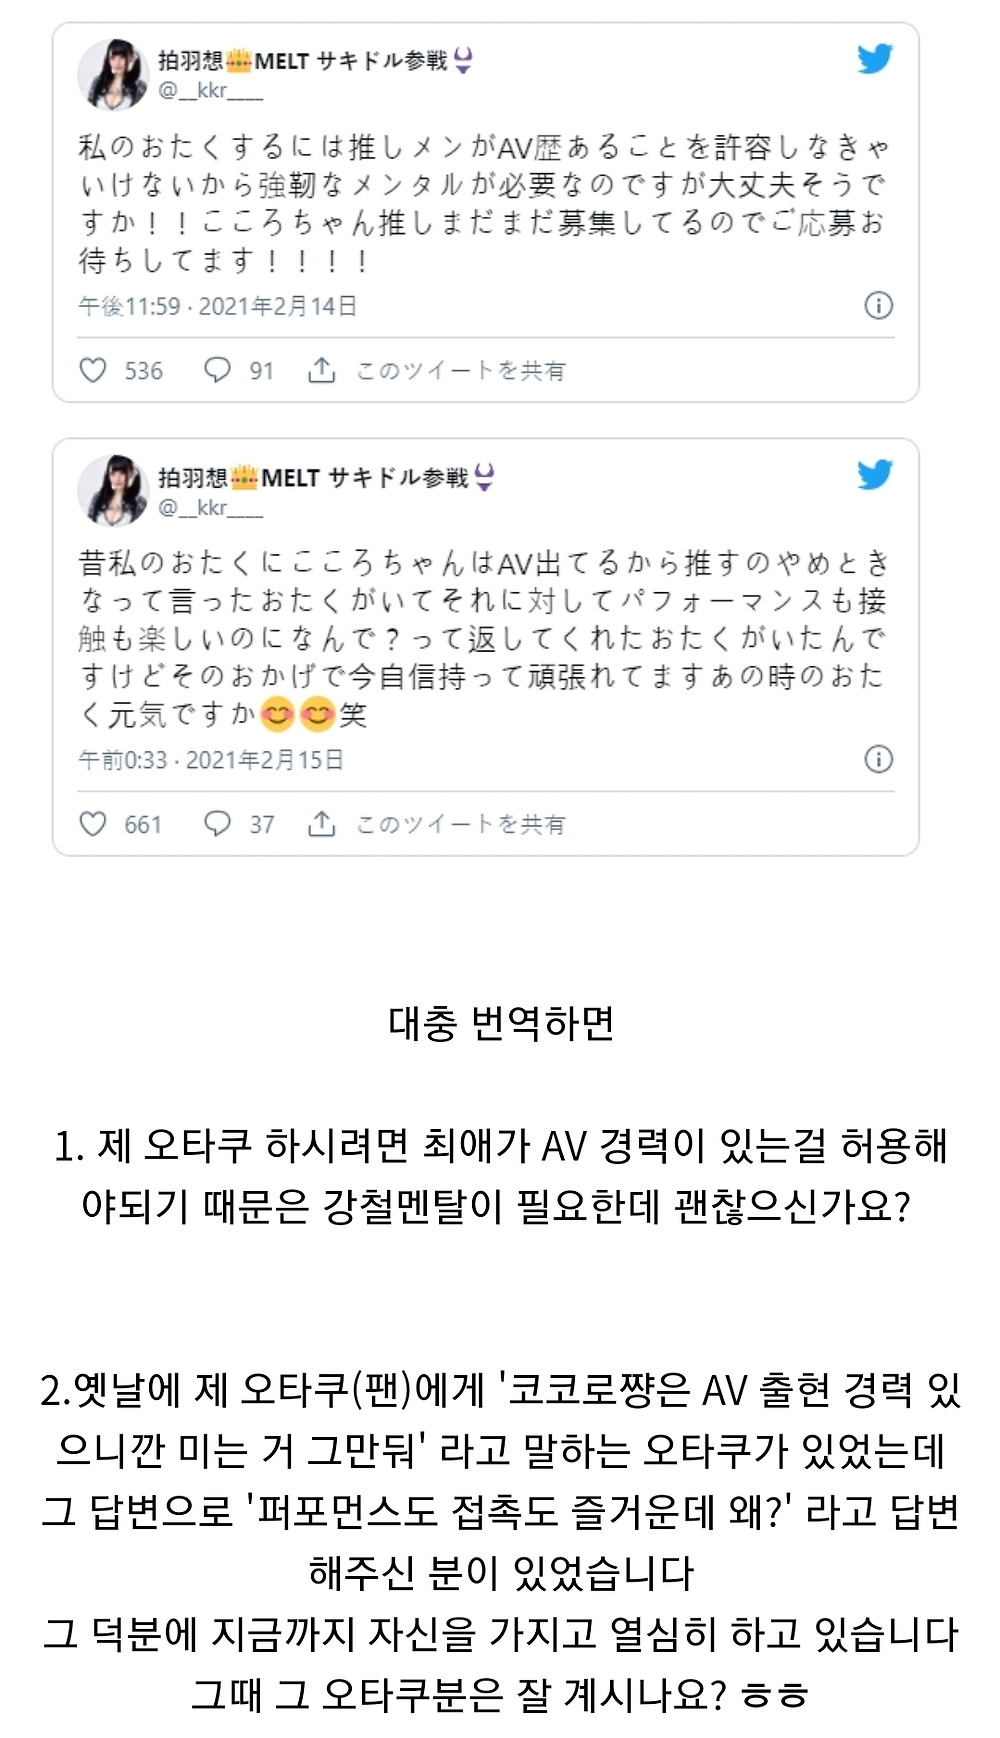Open timestamp 午前0:33 · 2021年2月15日
This screenshot has width=1000, height=1738.
click(x=211, y=760)
